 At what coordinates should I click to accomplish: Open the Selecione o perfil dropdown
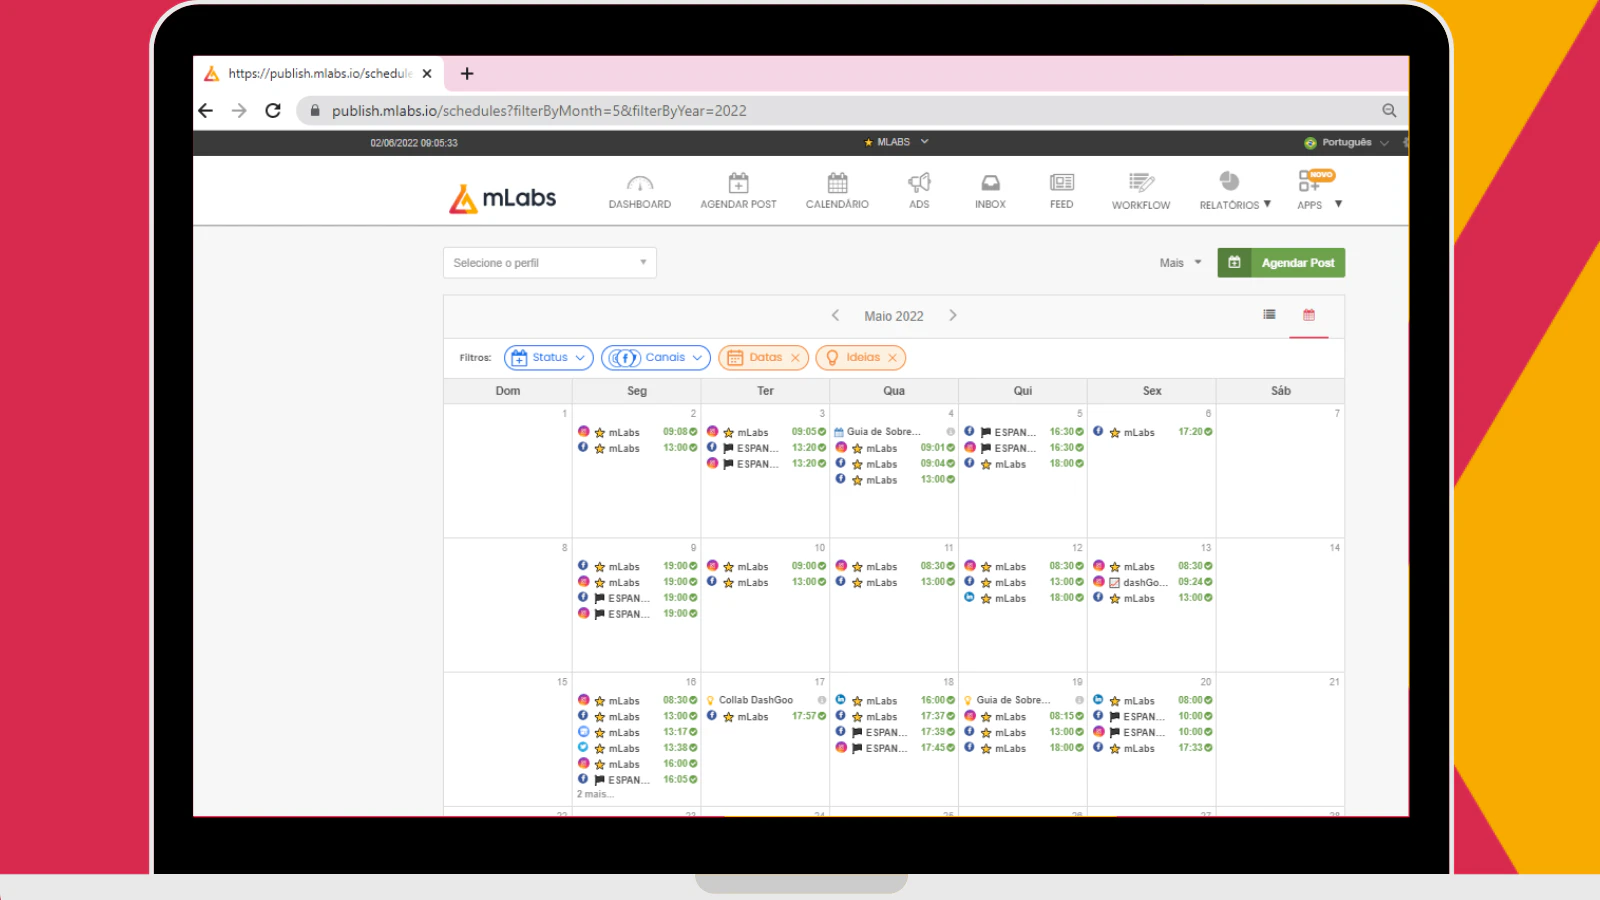point(549,262)
